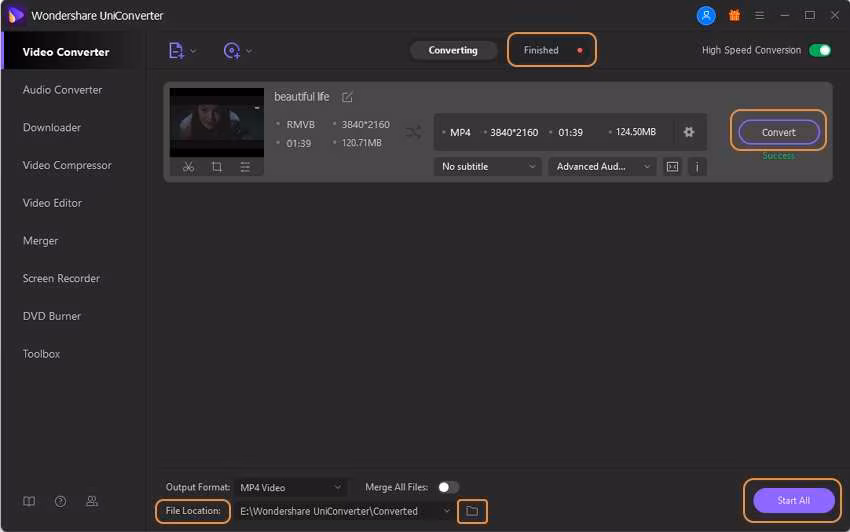Go to Downloader section
The width and height of the screenshot is (850, 532).
coord(52,127)
